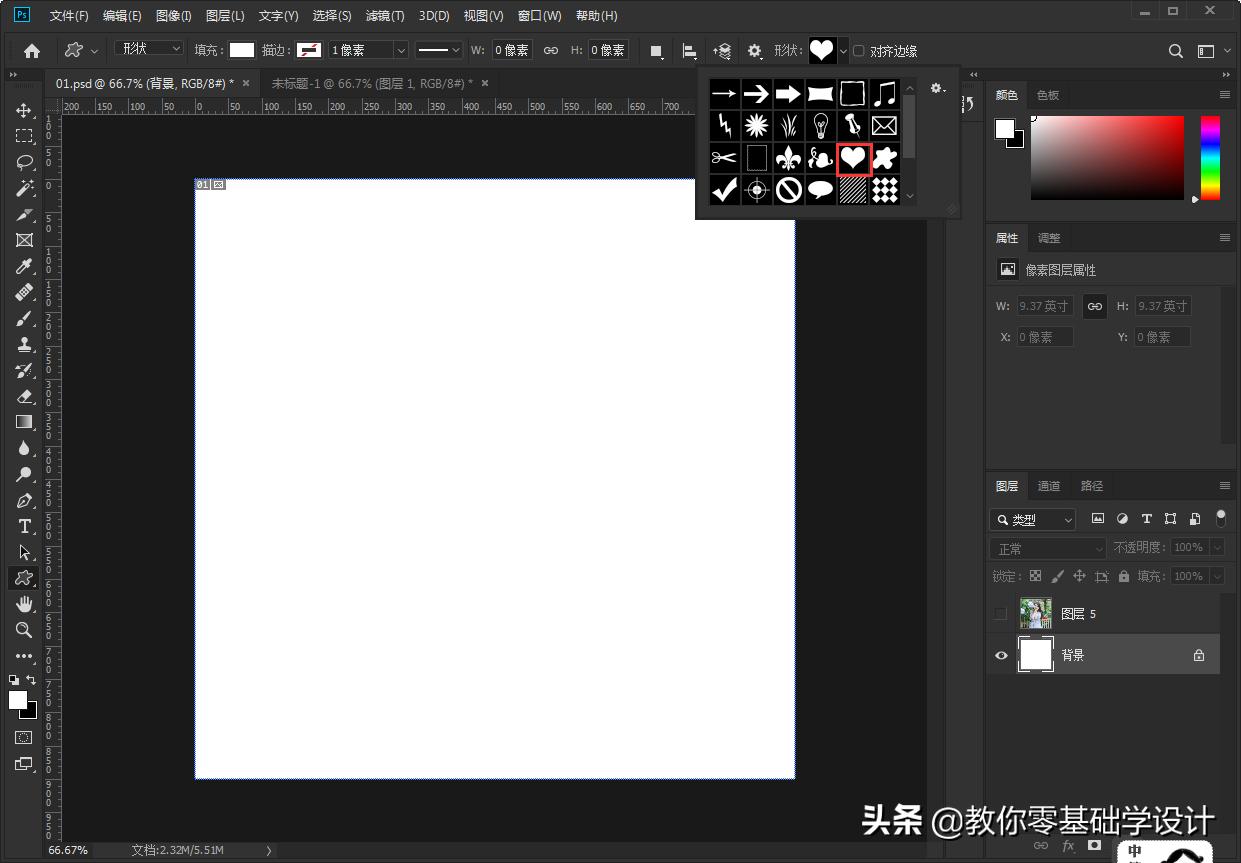
Task: Open the 形状 tool mode dropdown
Action: click(x=150, y=49)
